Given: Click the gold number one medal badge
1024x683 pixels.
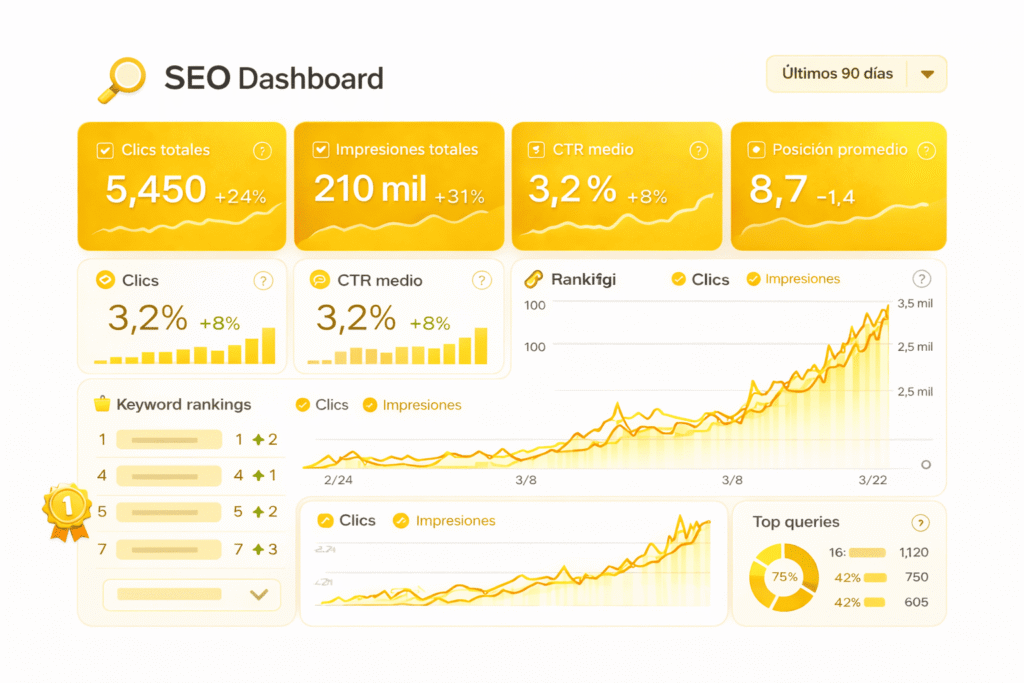Looking at the screenshot, I should point(67,508).
